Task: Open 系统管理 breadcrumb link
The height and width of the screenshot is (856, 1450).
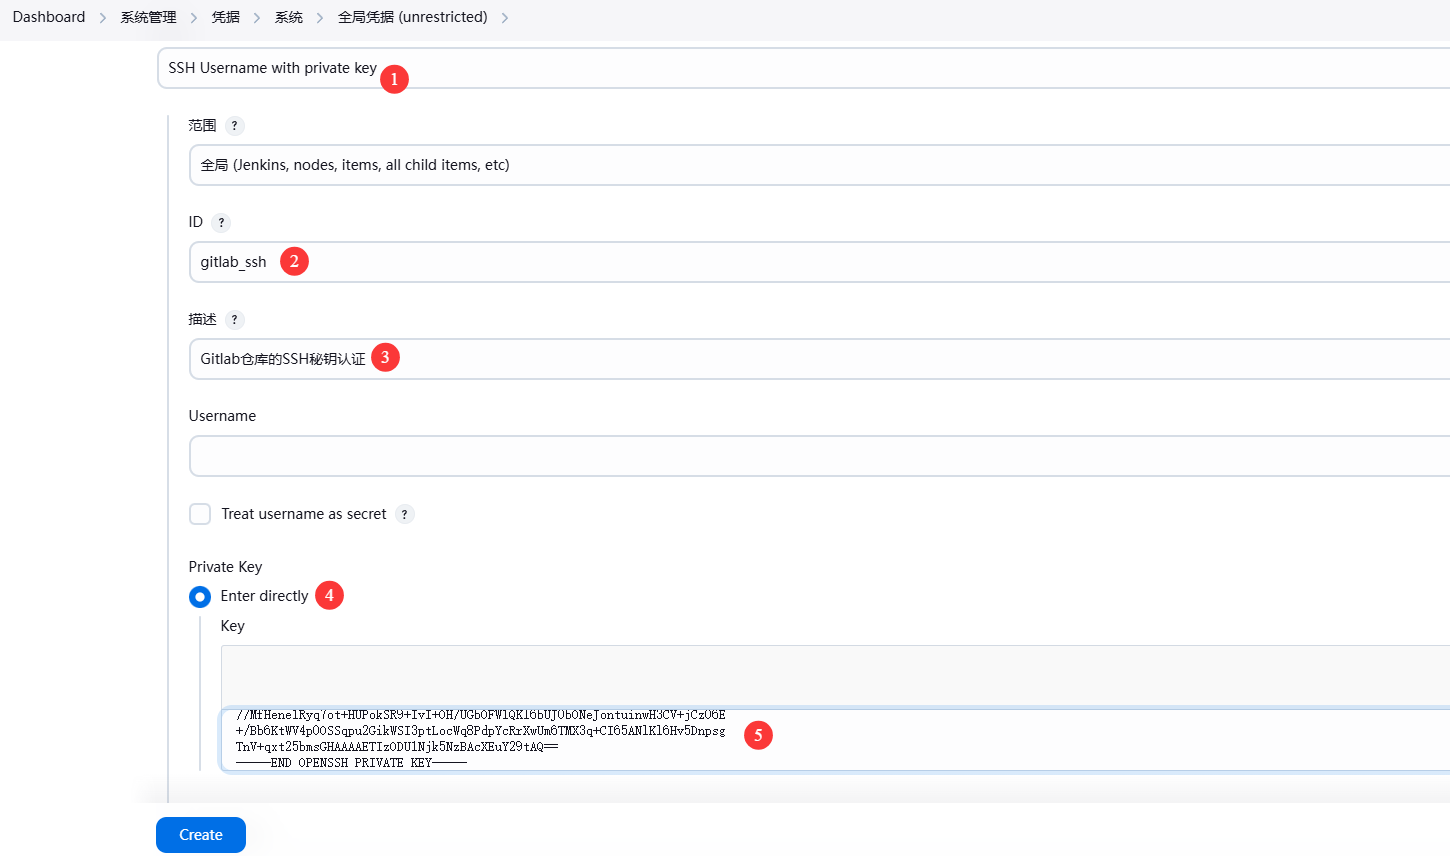Action: (148, 17)
